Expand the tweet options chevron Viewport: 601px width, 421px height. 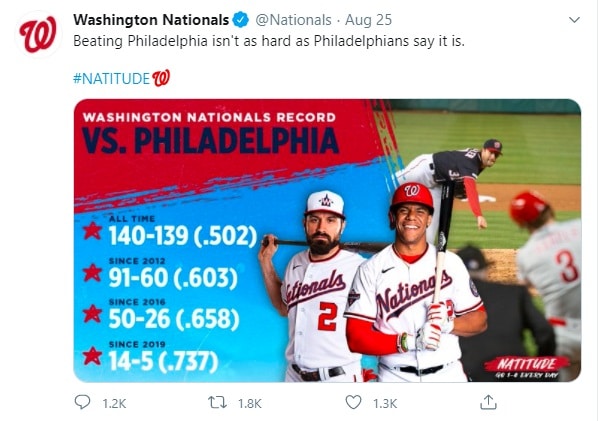[574, 21]
